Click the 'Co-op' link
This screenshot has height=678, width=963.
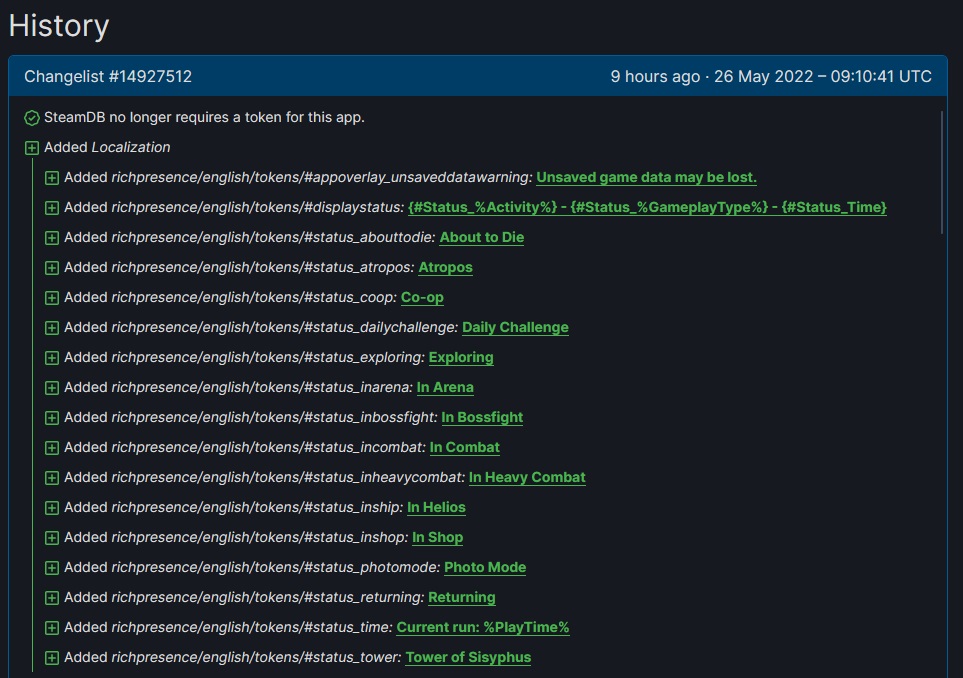pyautogui.click(x=422, y=298)
